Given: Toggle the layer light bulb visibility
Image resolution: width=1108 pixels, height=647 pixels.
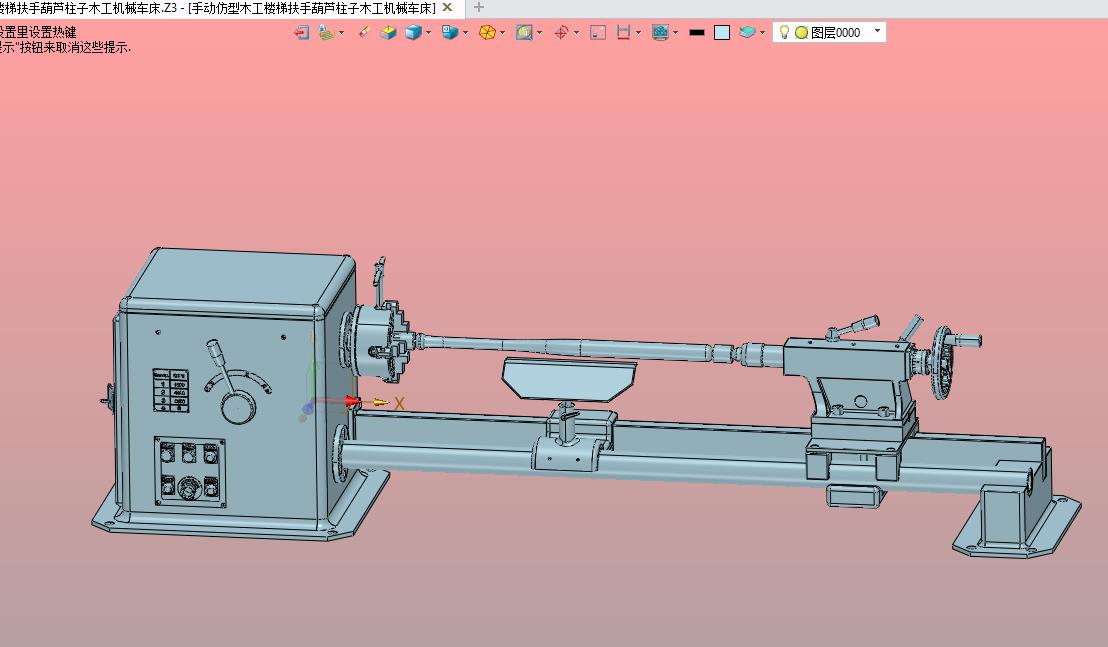Looking at the screenshot, I should pos(785,32).
